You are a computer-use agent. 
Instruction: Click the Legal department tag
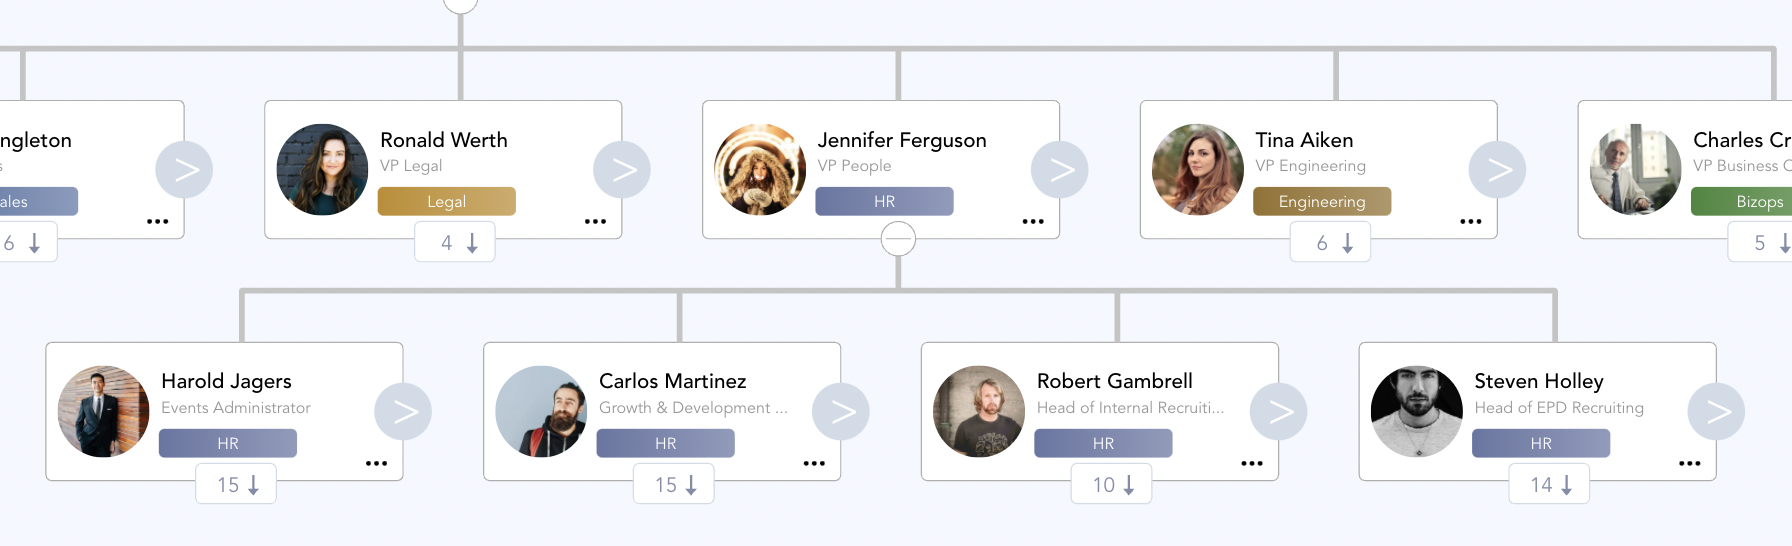(447, 201)
